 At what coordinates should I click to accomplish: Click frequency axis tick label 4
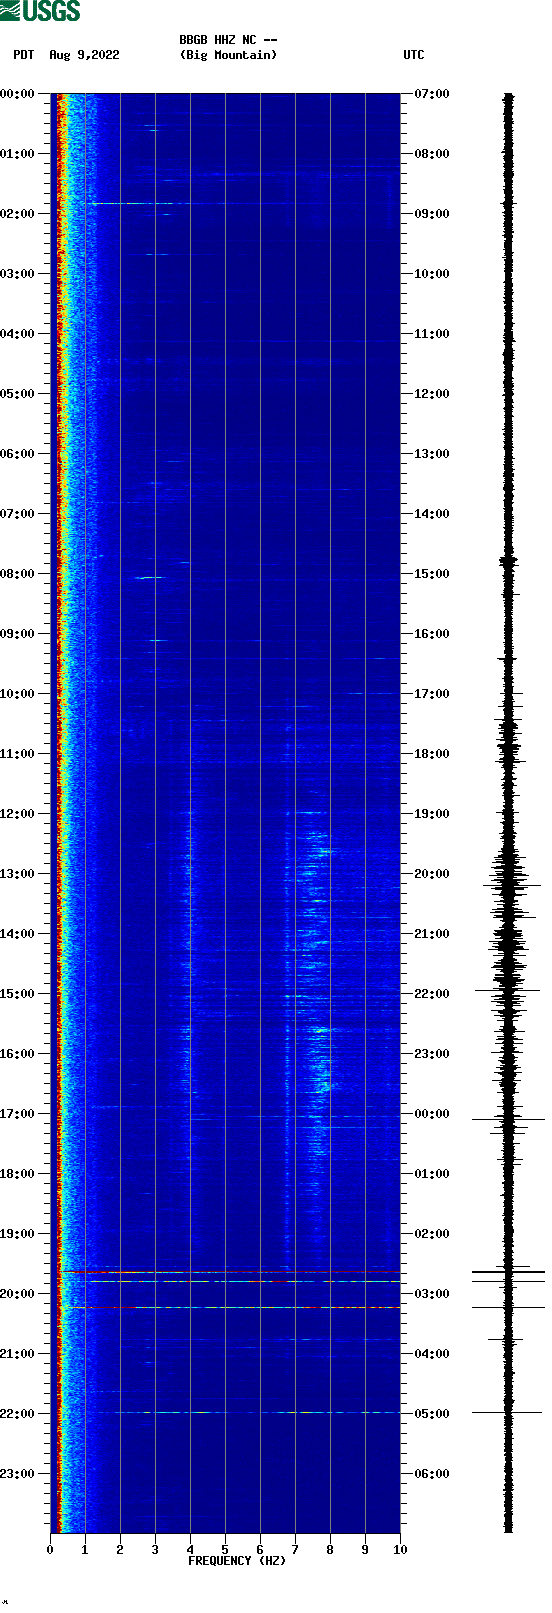pos(190,1550)
